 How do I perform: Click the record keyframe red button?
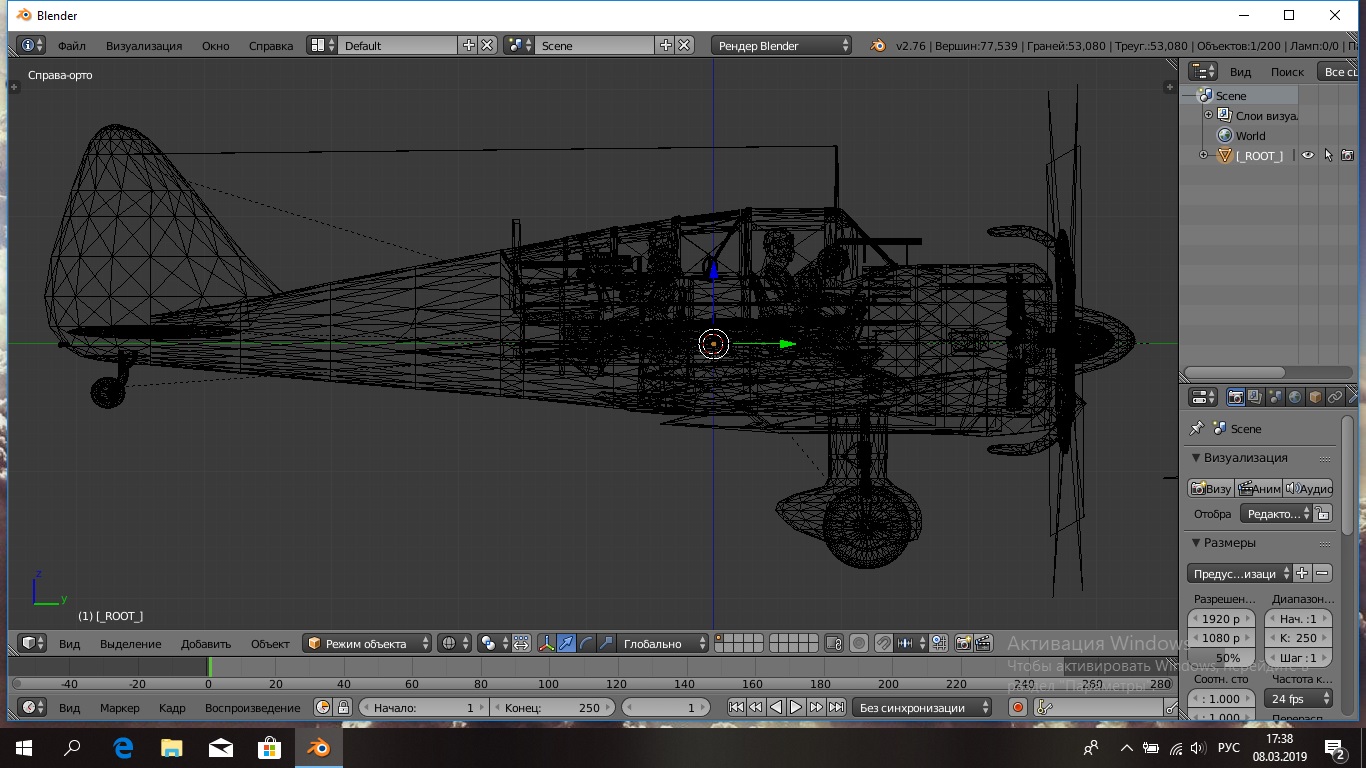click(1018, 708)
